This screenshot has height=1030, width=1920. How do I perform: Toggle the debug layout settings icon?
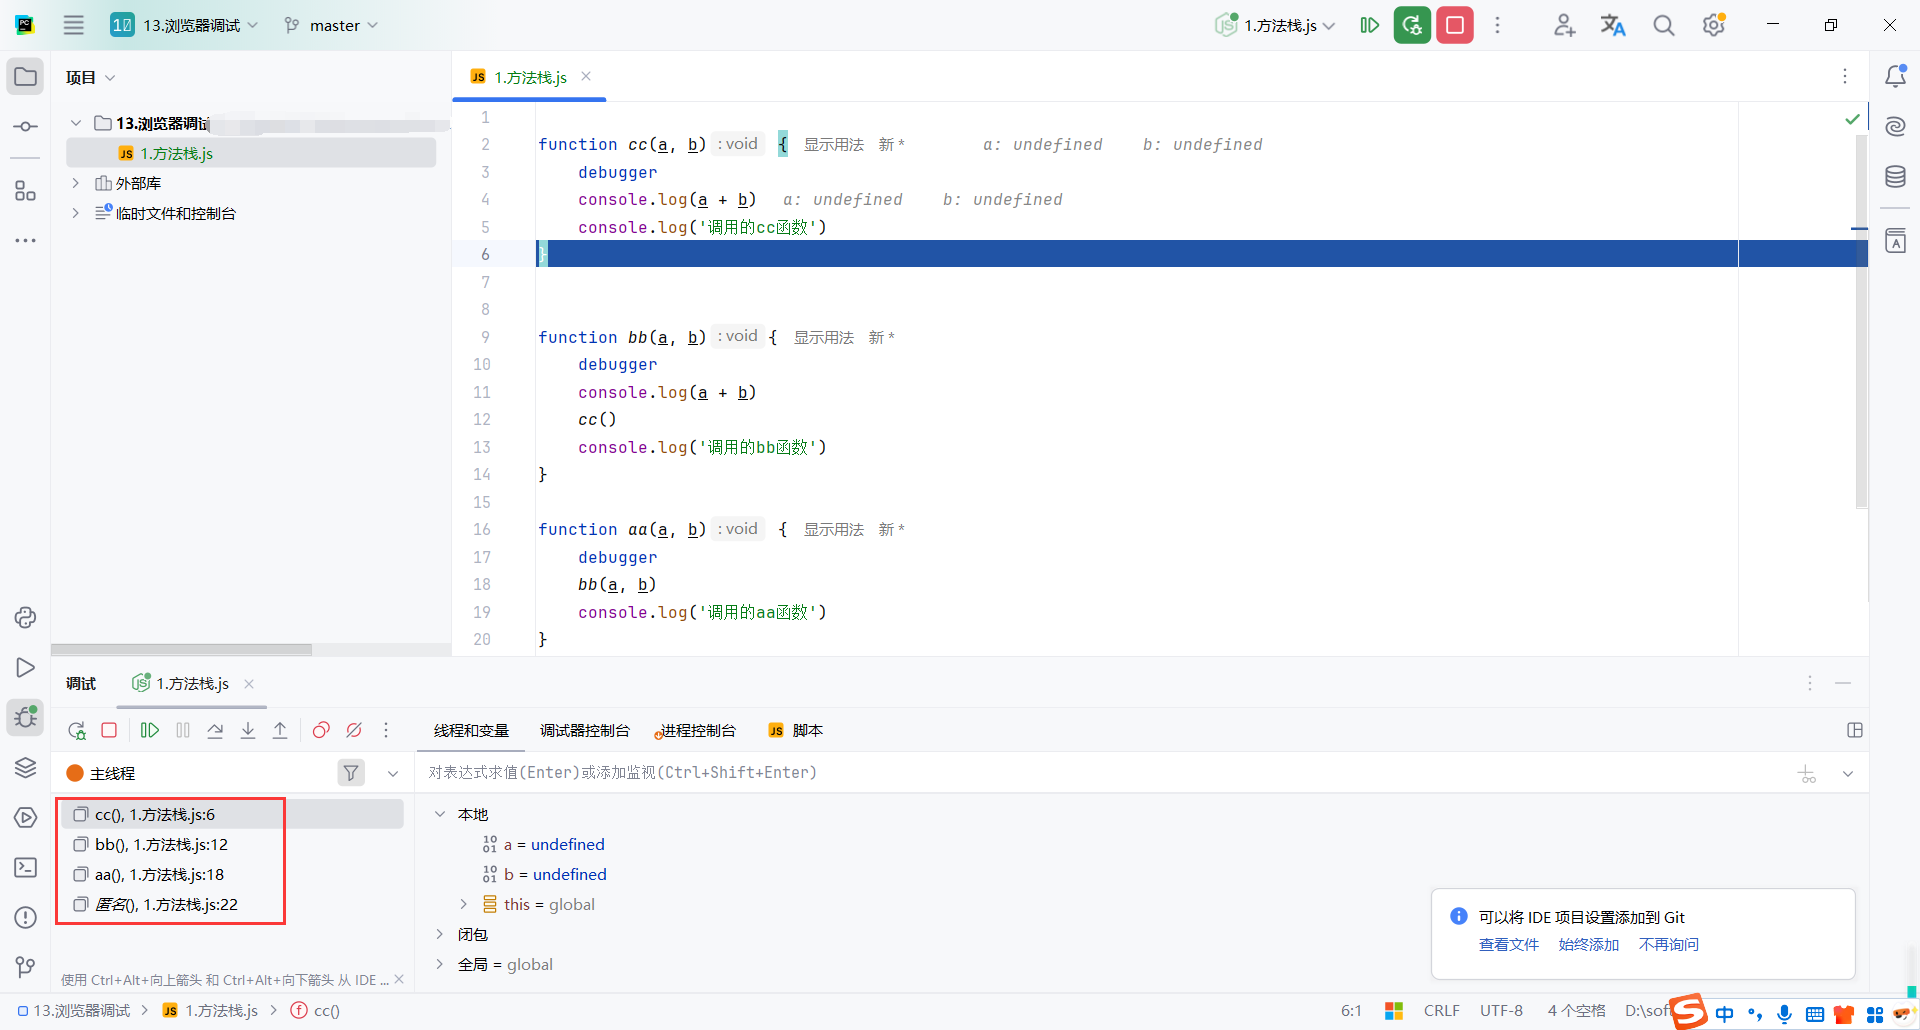point(1855,730)
